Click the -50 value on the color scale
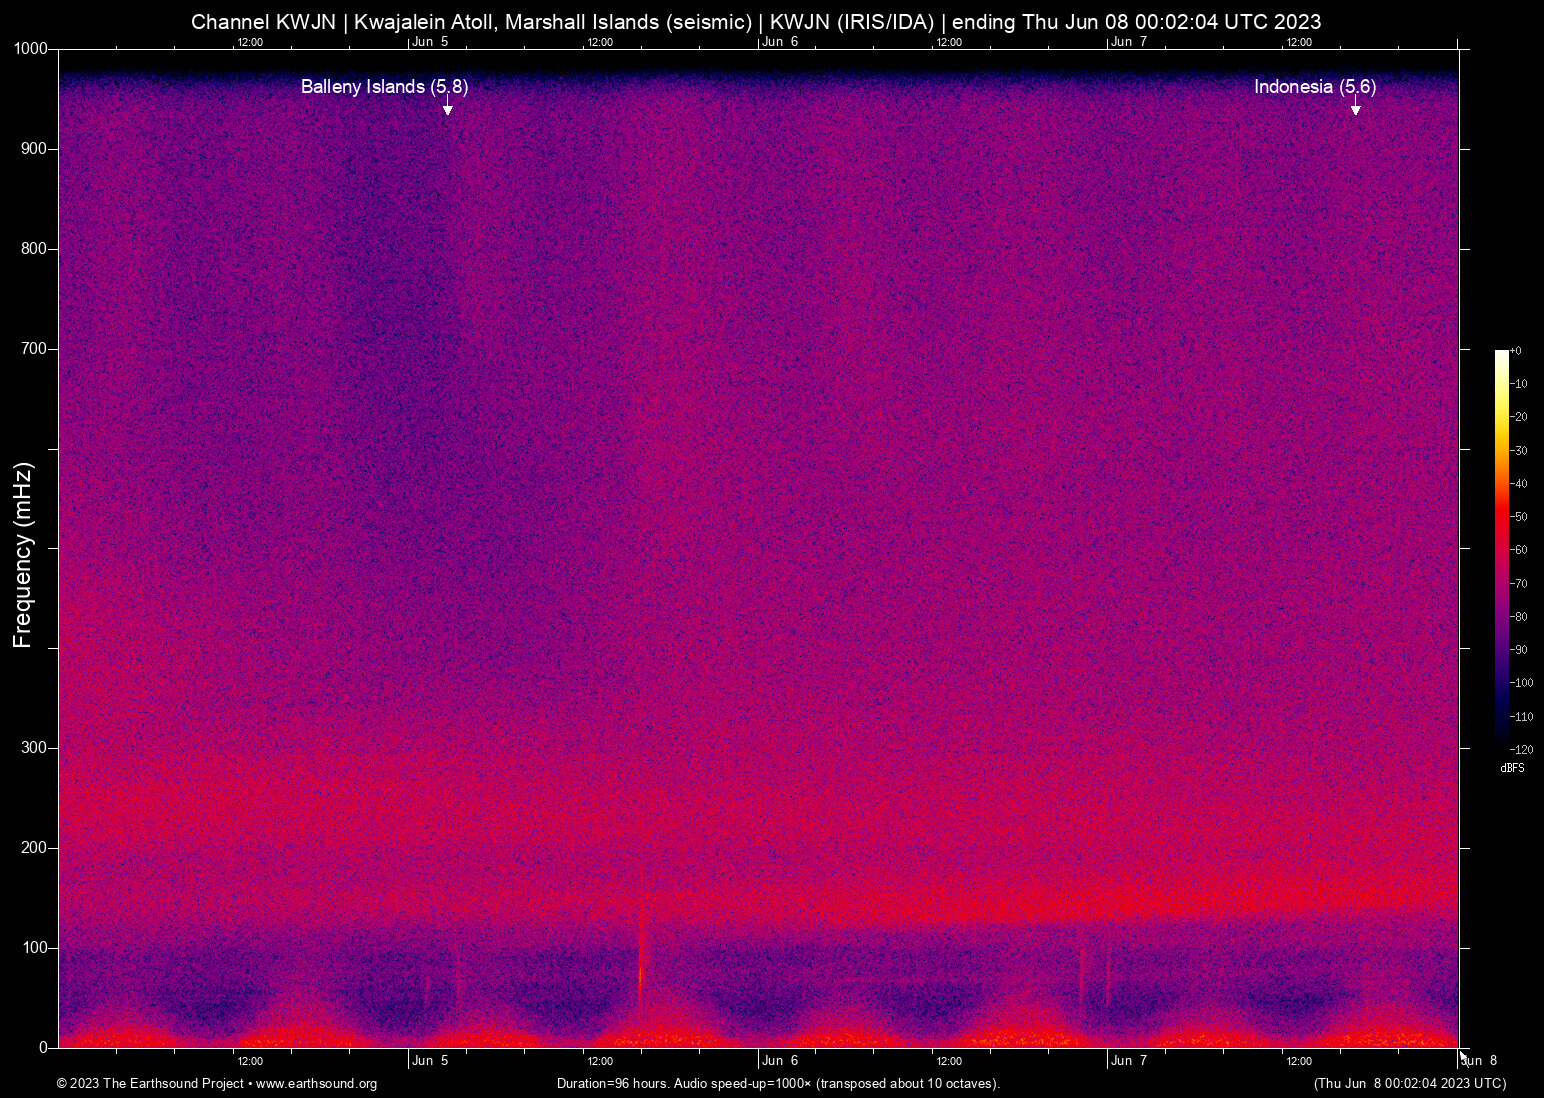Screen dimensions: 1544x1098 tap(1519, 517)
